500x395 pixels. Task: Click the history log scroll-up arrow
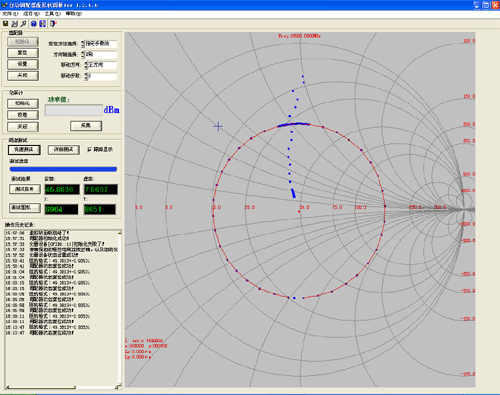pyautogui.click(x=120, y=232)
